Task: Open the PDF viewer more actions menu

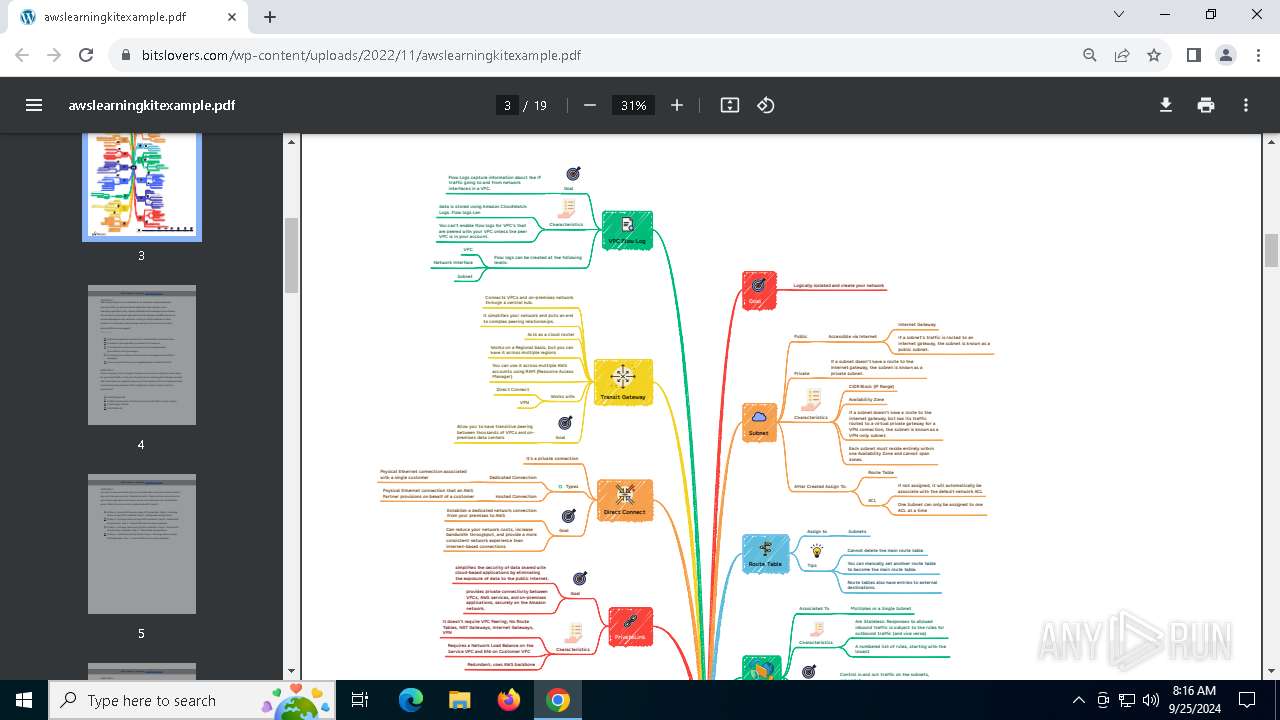Action: pyautogui.click(x=1246, y=105)
